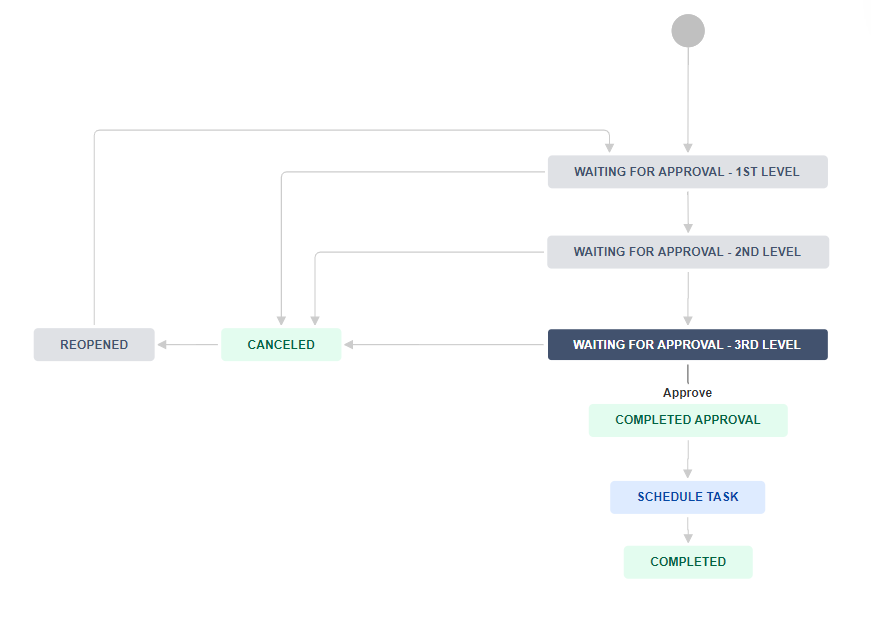Select the Completed Approval status
The height and width of the screenshot is (629, 871).
[x=688, y=420]
